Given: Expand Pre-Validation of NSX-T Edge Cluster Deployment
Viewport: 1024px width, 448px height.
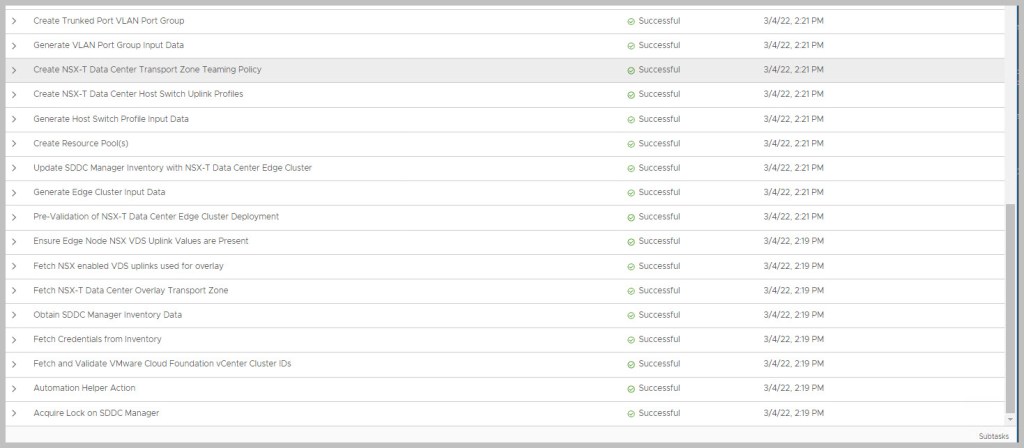Looking at the screenshot, I should [x=14, y=217].
